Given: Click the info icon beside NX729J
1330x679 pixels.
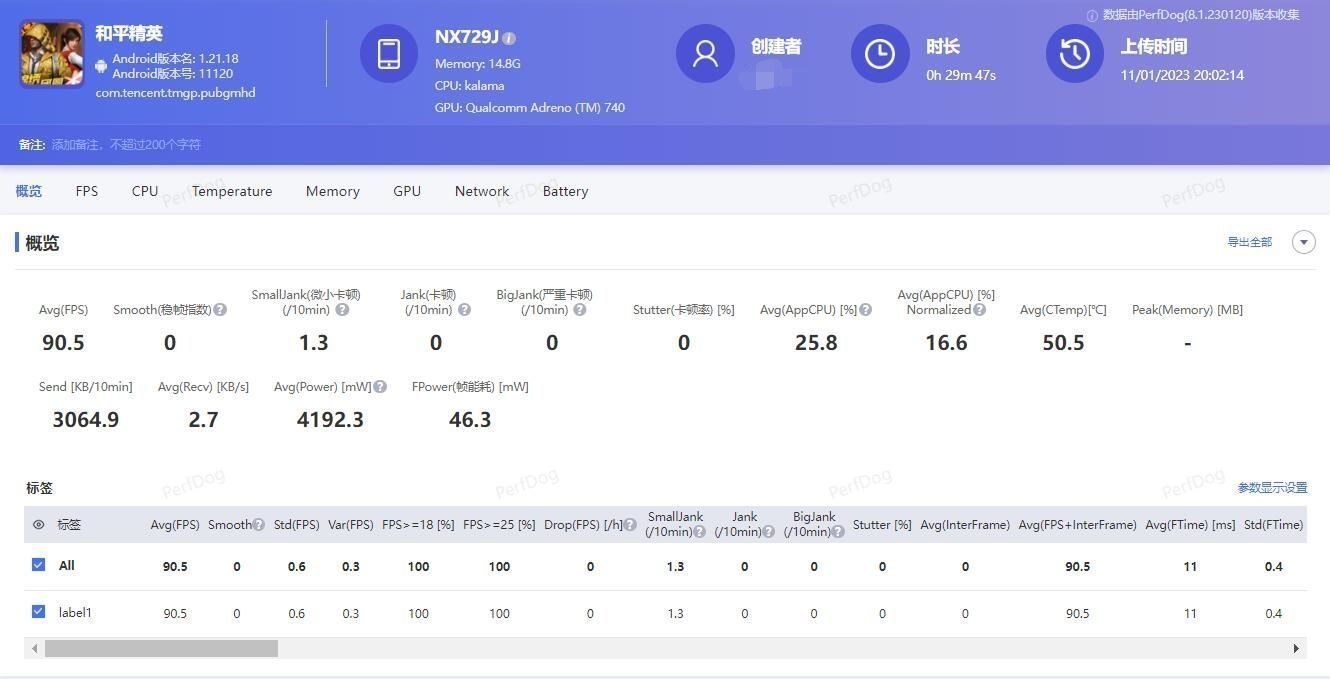Looking at the screenshot, I should (509, 38).
